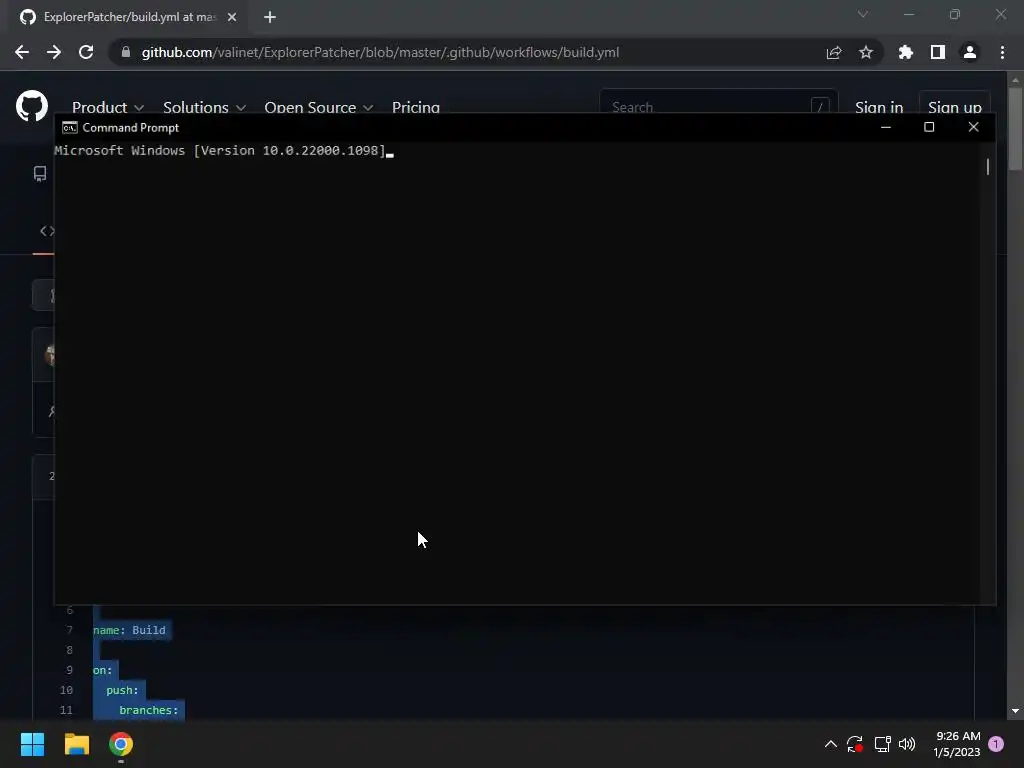Maximize the Command Prompt window
The height and width of the screenshot is (768, 1024).
point(929,127)
